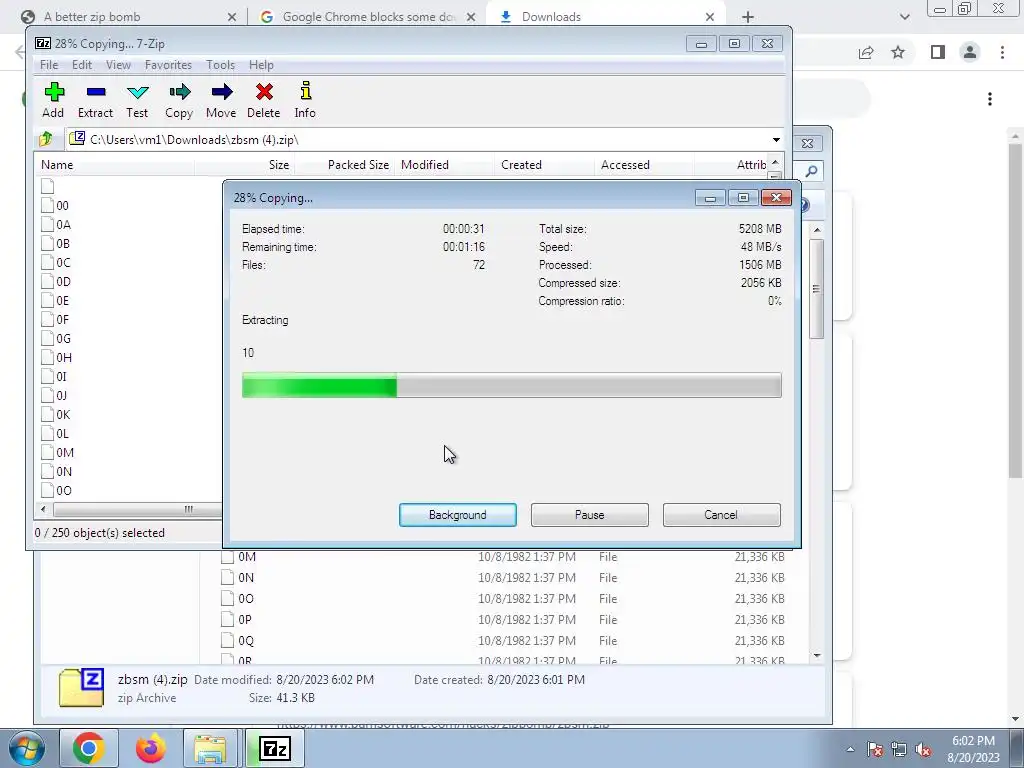Click the volume icon in system tray

pos(923,749)
